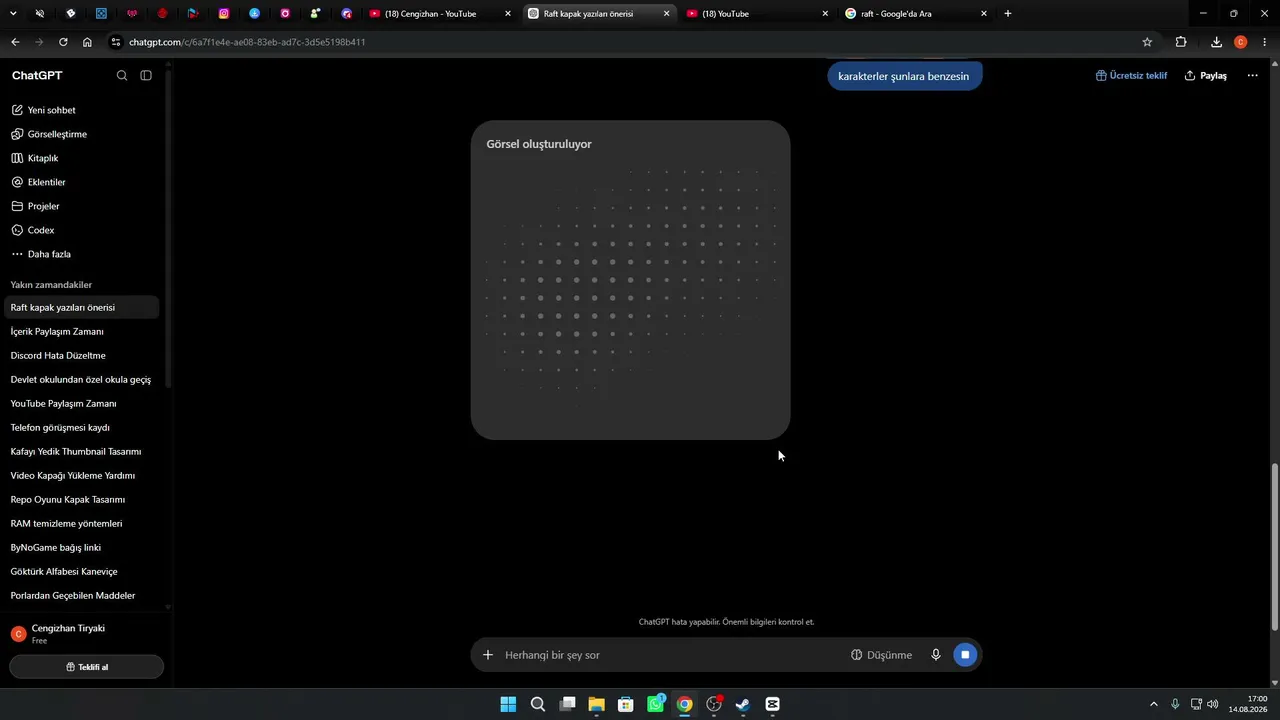Click the site info icon in address bar
The image size is (1280, 720).
pyautogui.click(x=116, y=42)
